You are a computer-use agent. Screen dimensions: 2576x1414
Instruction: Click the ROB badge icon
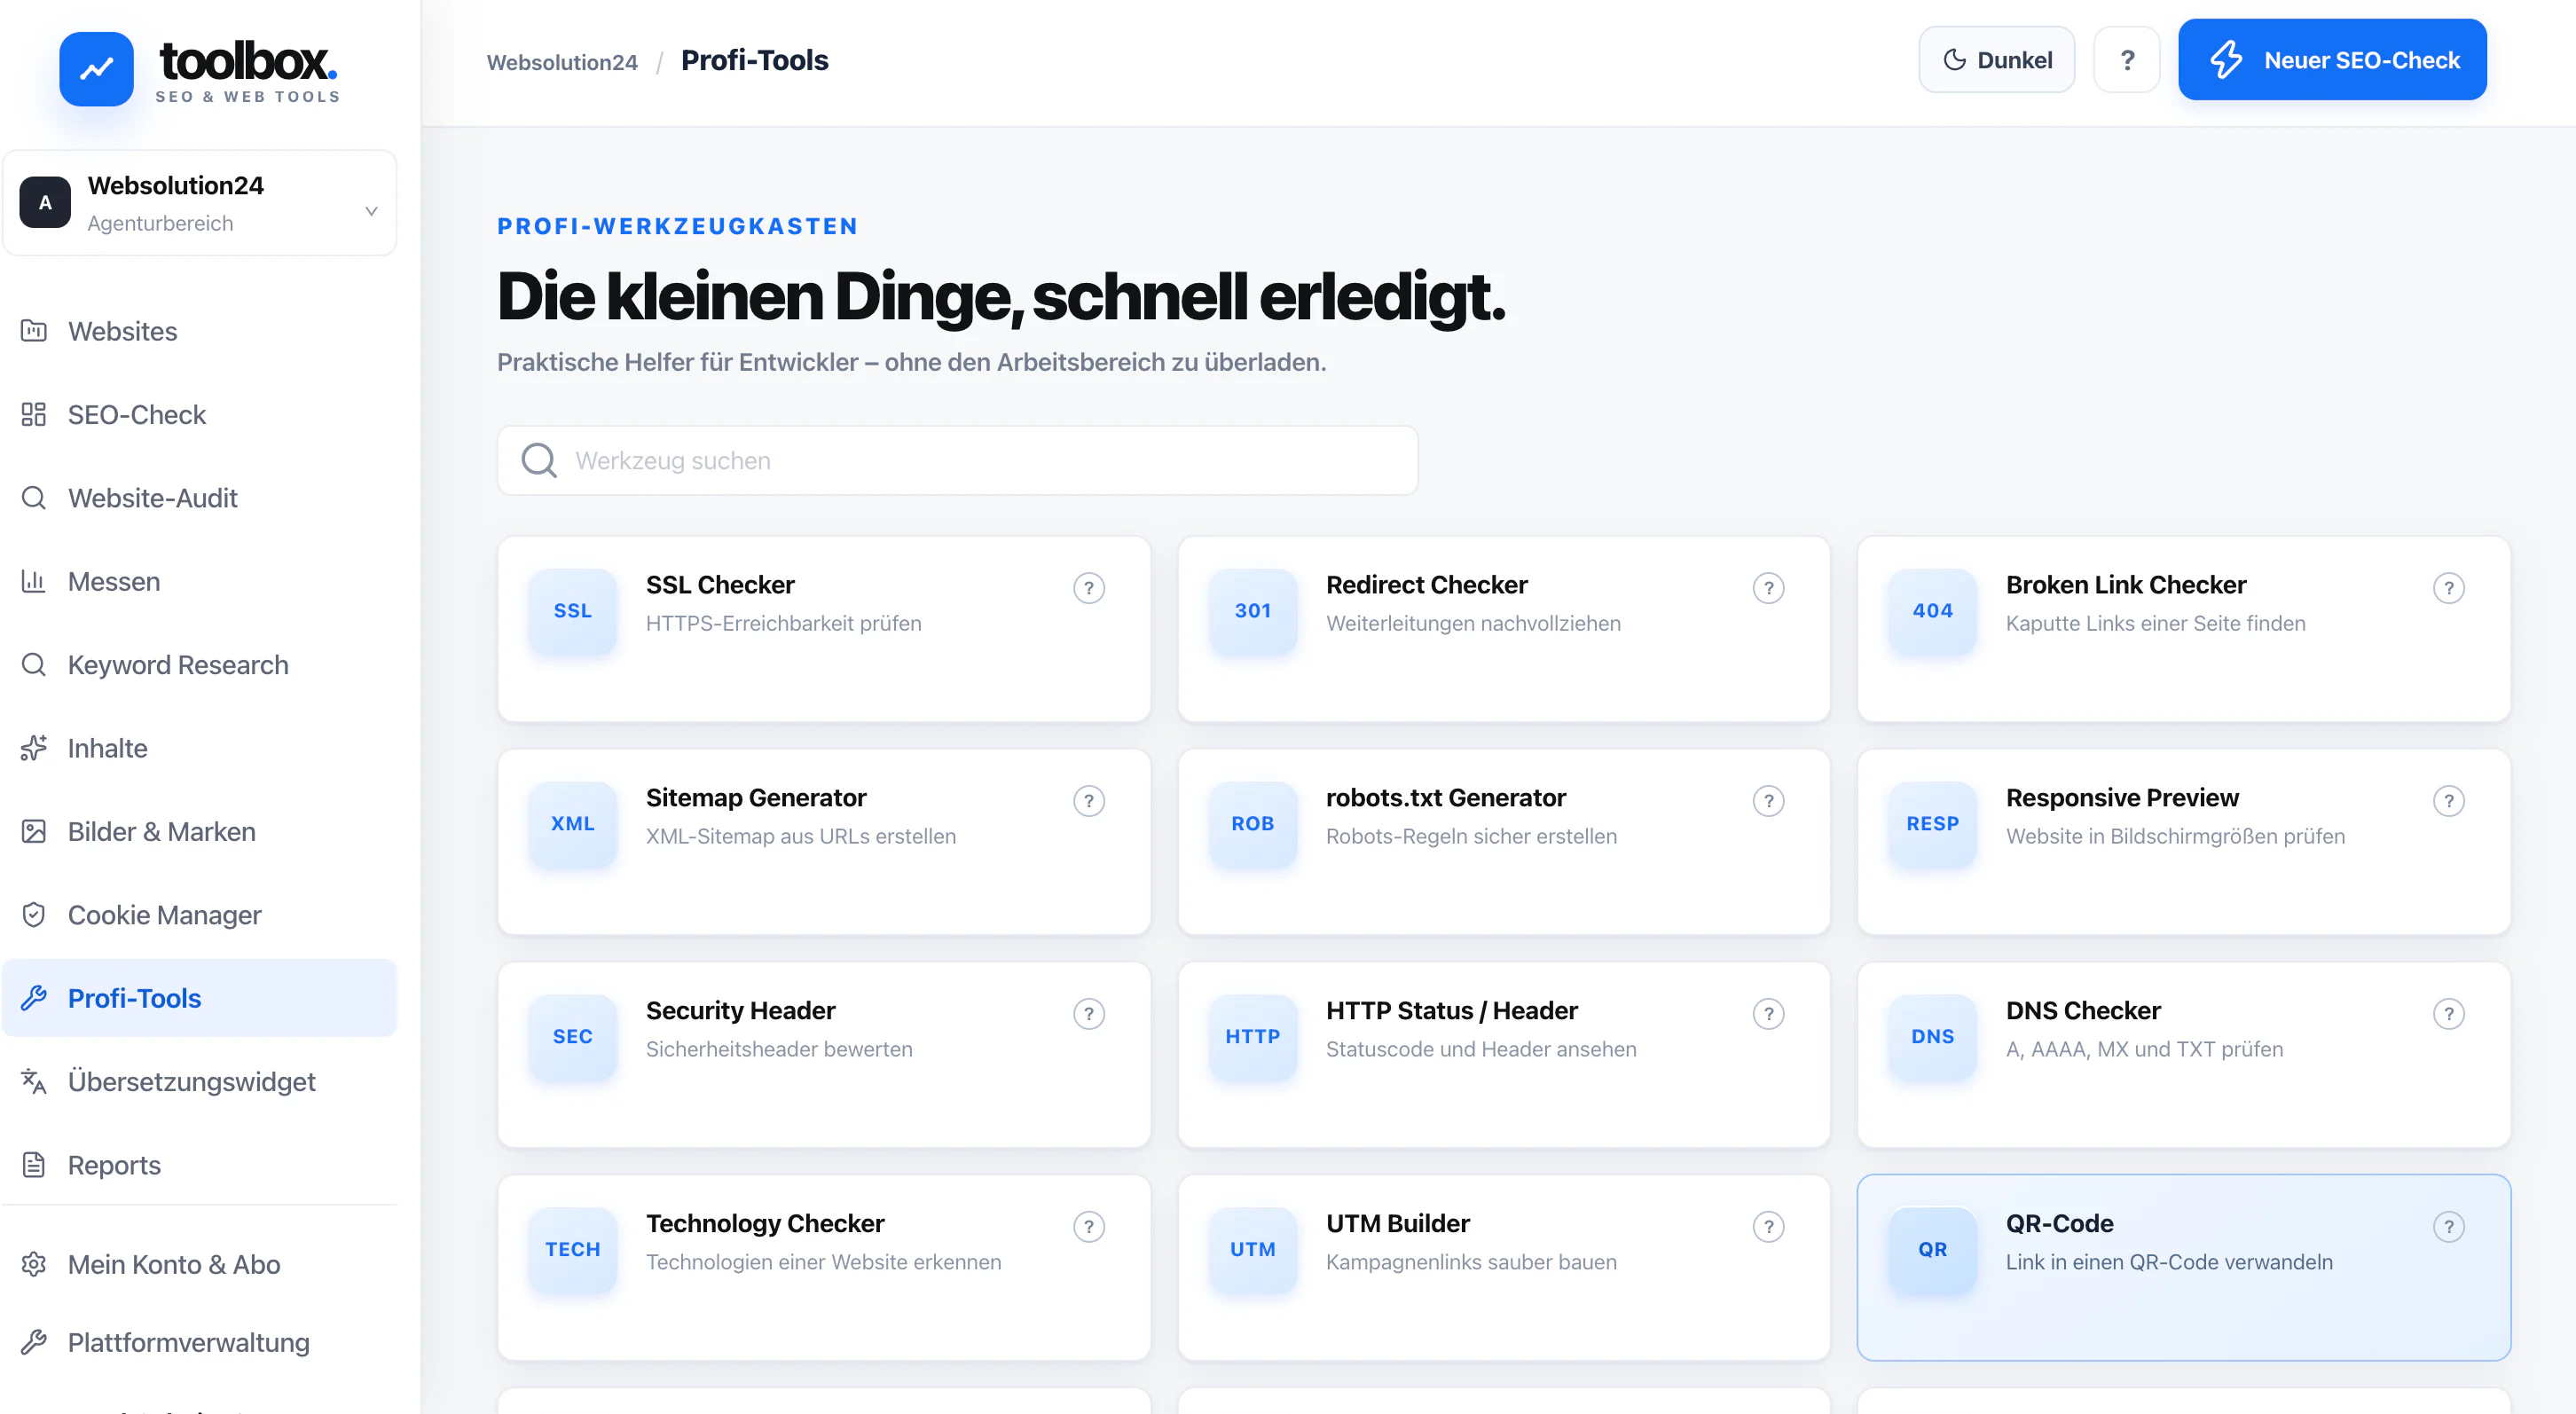click(x=1252, y=824)
